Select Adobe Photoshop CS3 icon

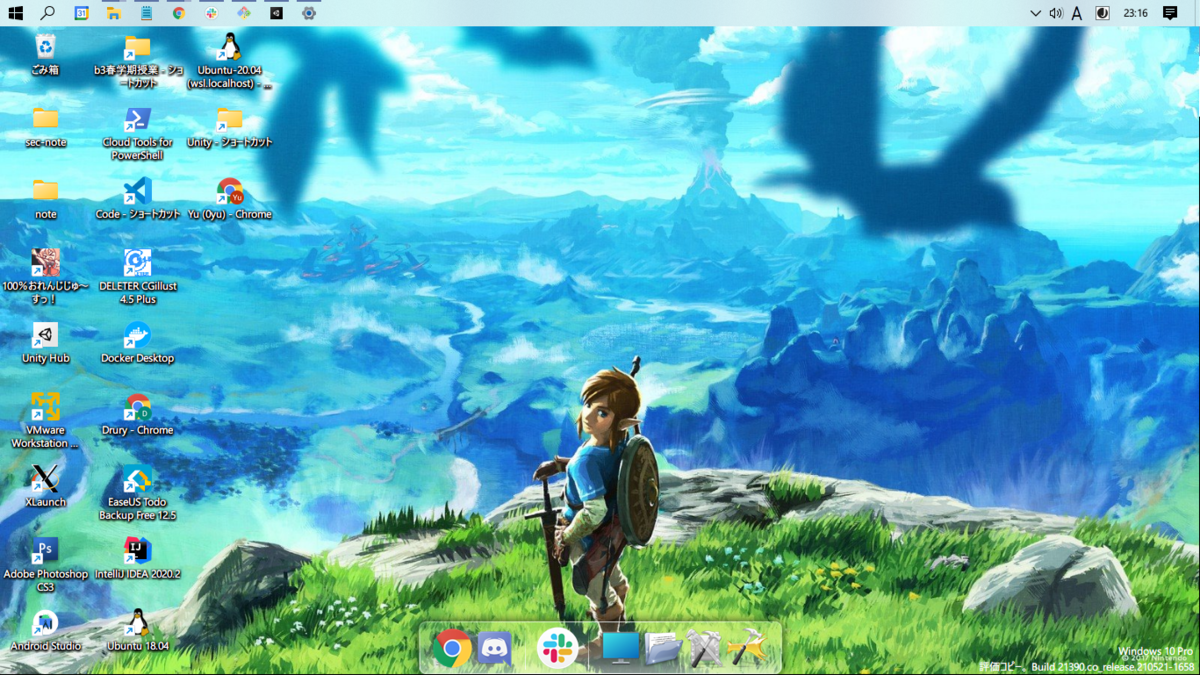(45, 564)
